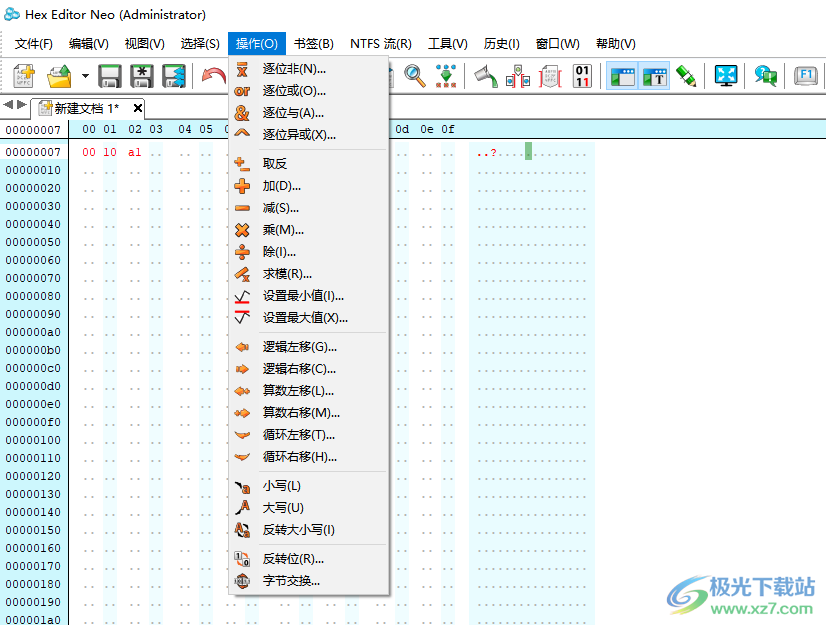The image size is (826, 625).
Task: Click the red Undo arrow icon
Action: pyautogui.click(x=213, y=76)
